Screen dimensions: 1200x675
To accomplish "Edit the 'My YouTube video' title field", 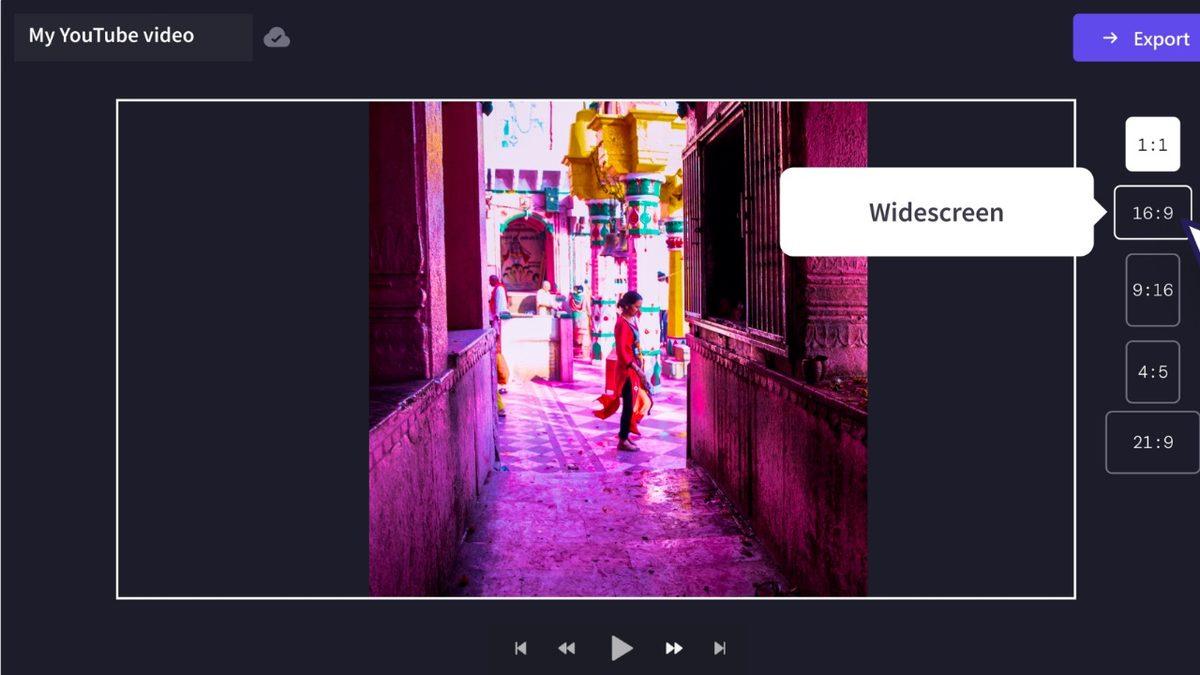I will coord(132,37).
